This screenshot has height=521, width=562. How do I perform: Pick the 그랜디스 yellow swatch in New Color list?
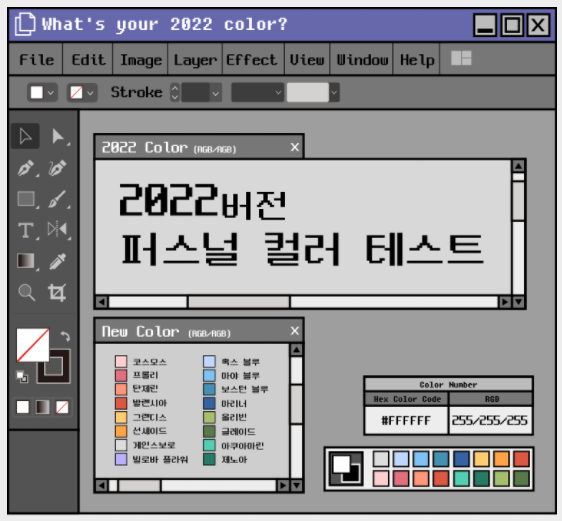tap(121, 417)
